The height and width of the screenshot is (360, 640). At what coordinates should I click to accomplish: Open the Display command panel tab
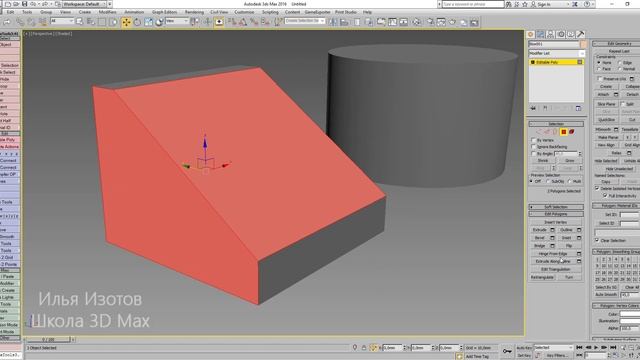coord(571,34)
